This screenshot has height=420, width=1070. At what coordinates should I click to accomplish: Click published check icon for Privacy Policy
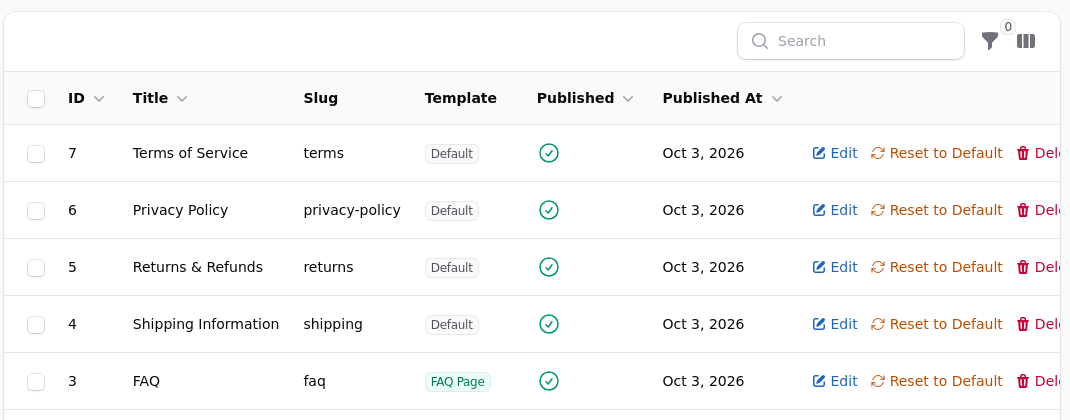[549, 210]
